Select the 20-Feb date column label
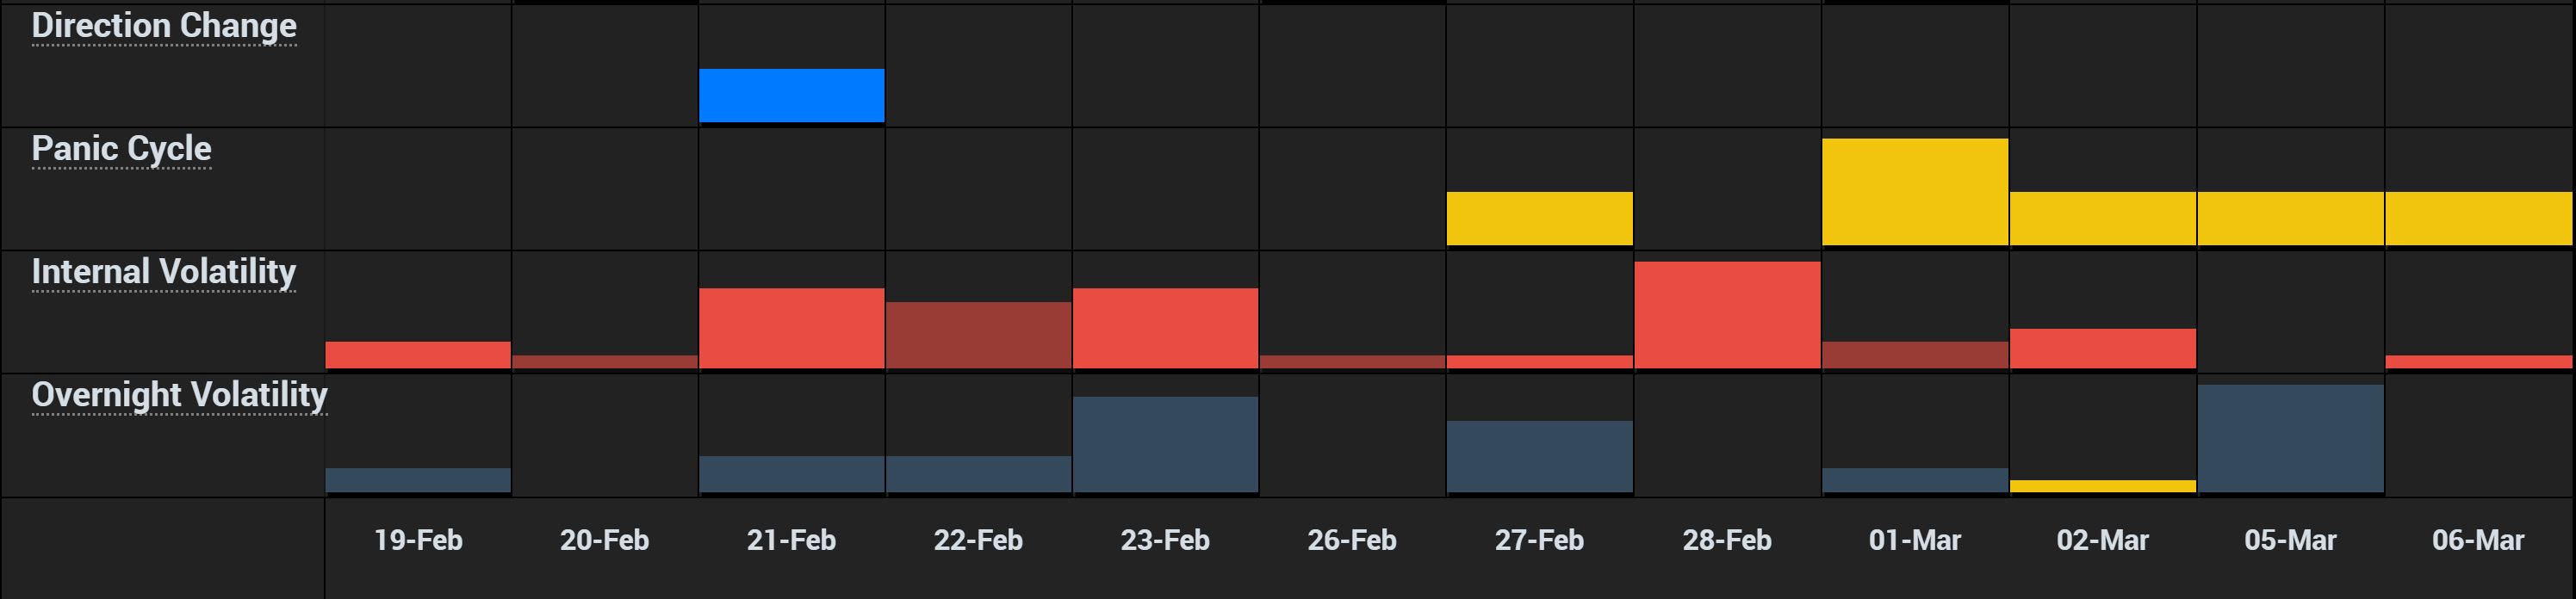2576x599 pixels. click(604, 541)
